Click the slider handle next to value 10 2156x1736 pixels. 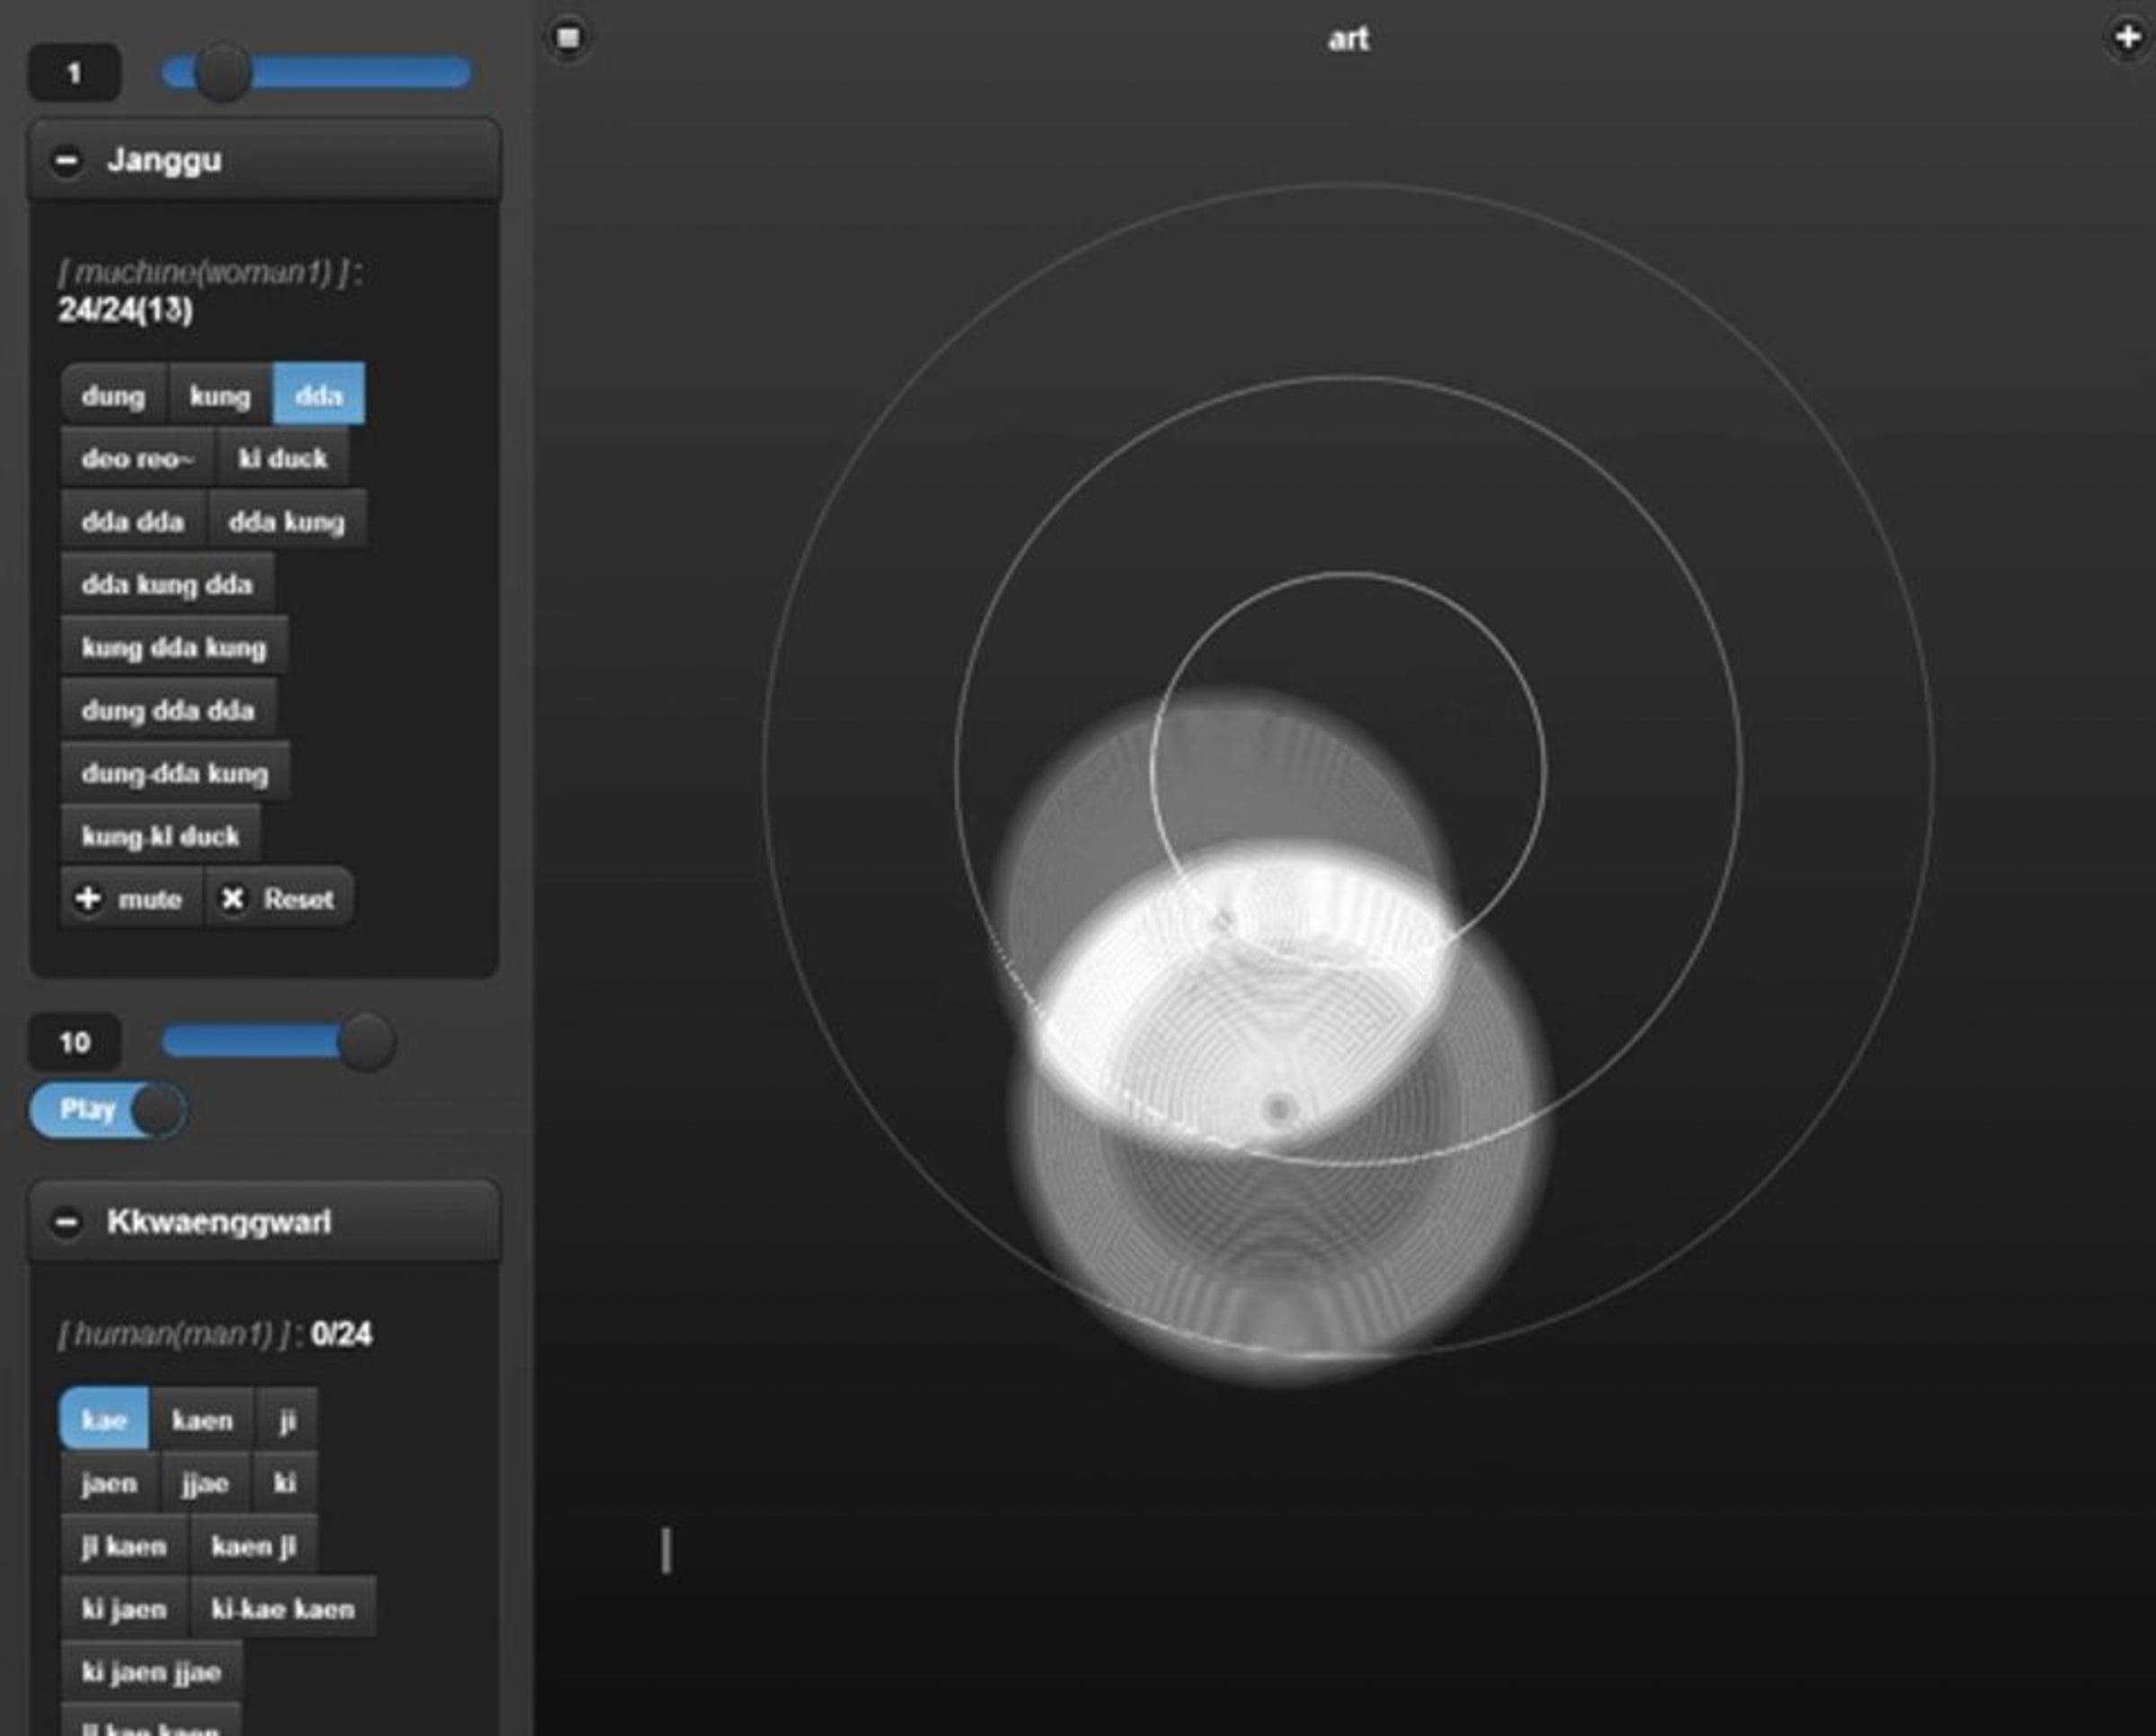click(x=367, y=1042)
